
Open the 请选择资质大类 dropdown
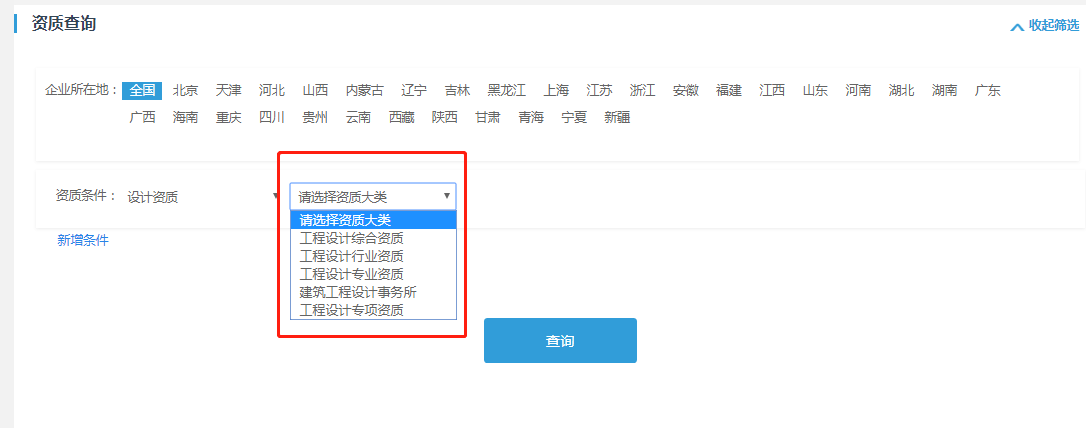(372, 196)
